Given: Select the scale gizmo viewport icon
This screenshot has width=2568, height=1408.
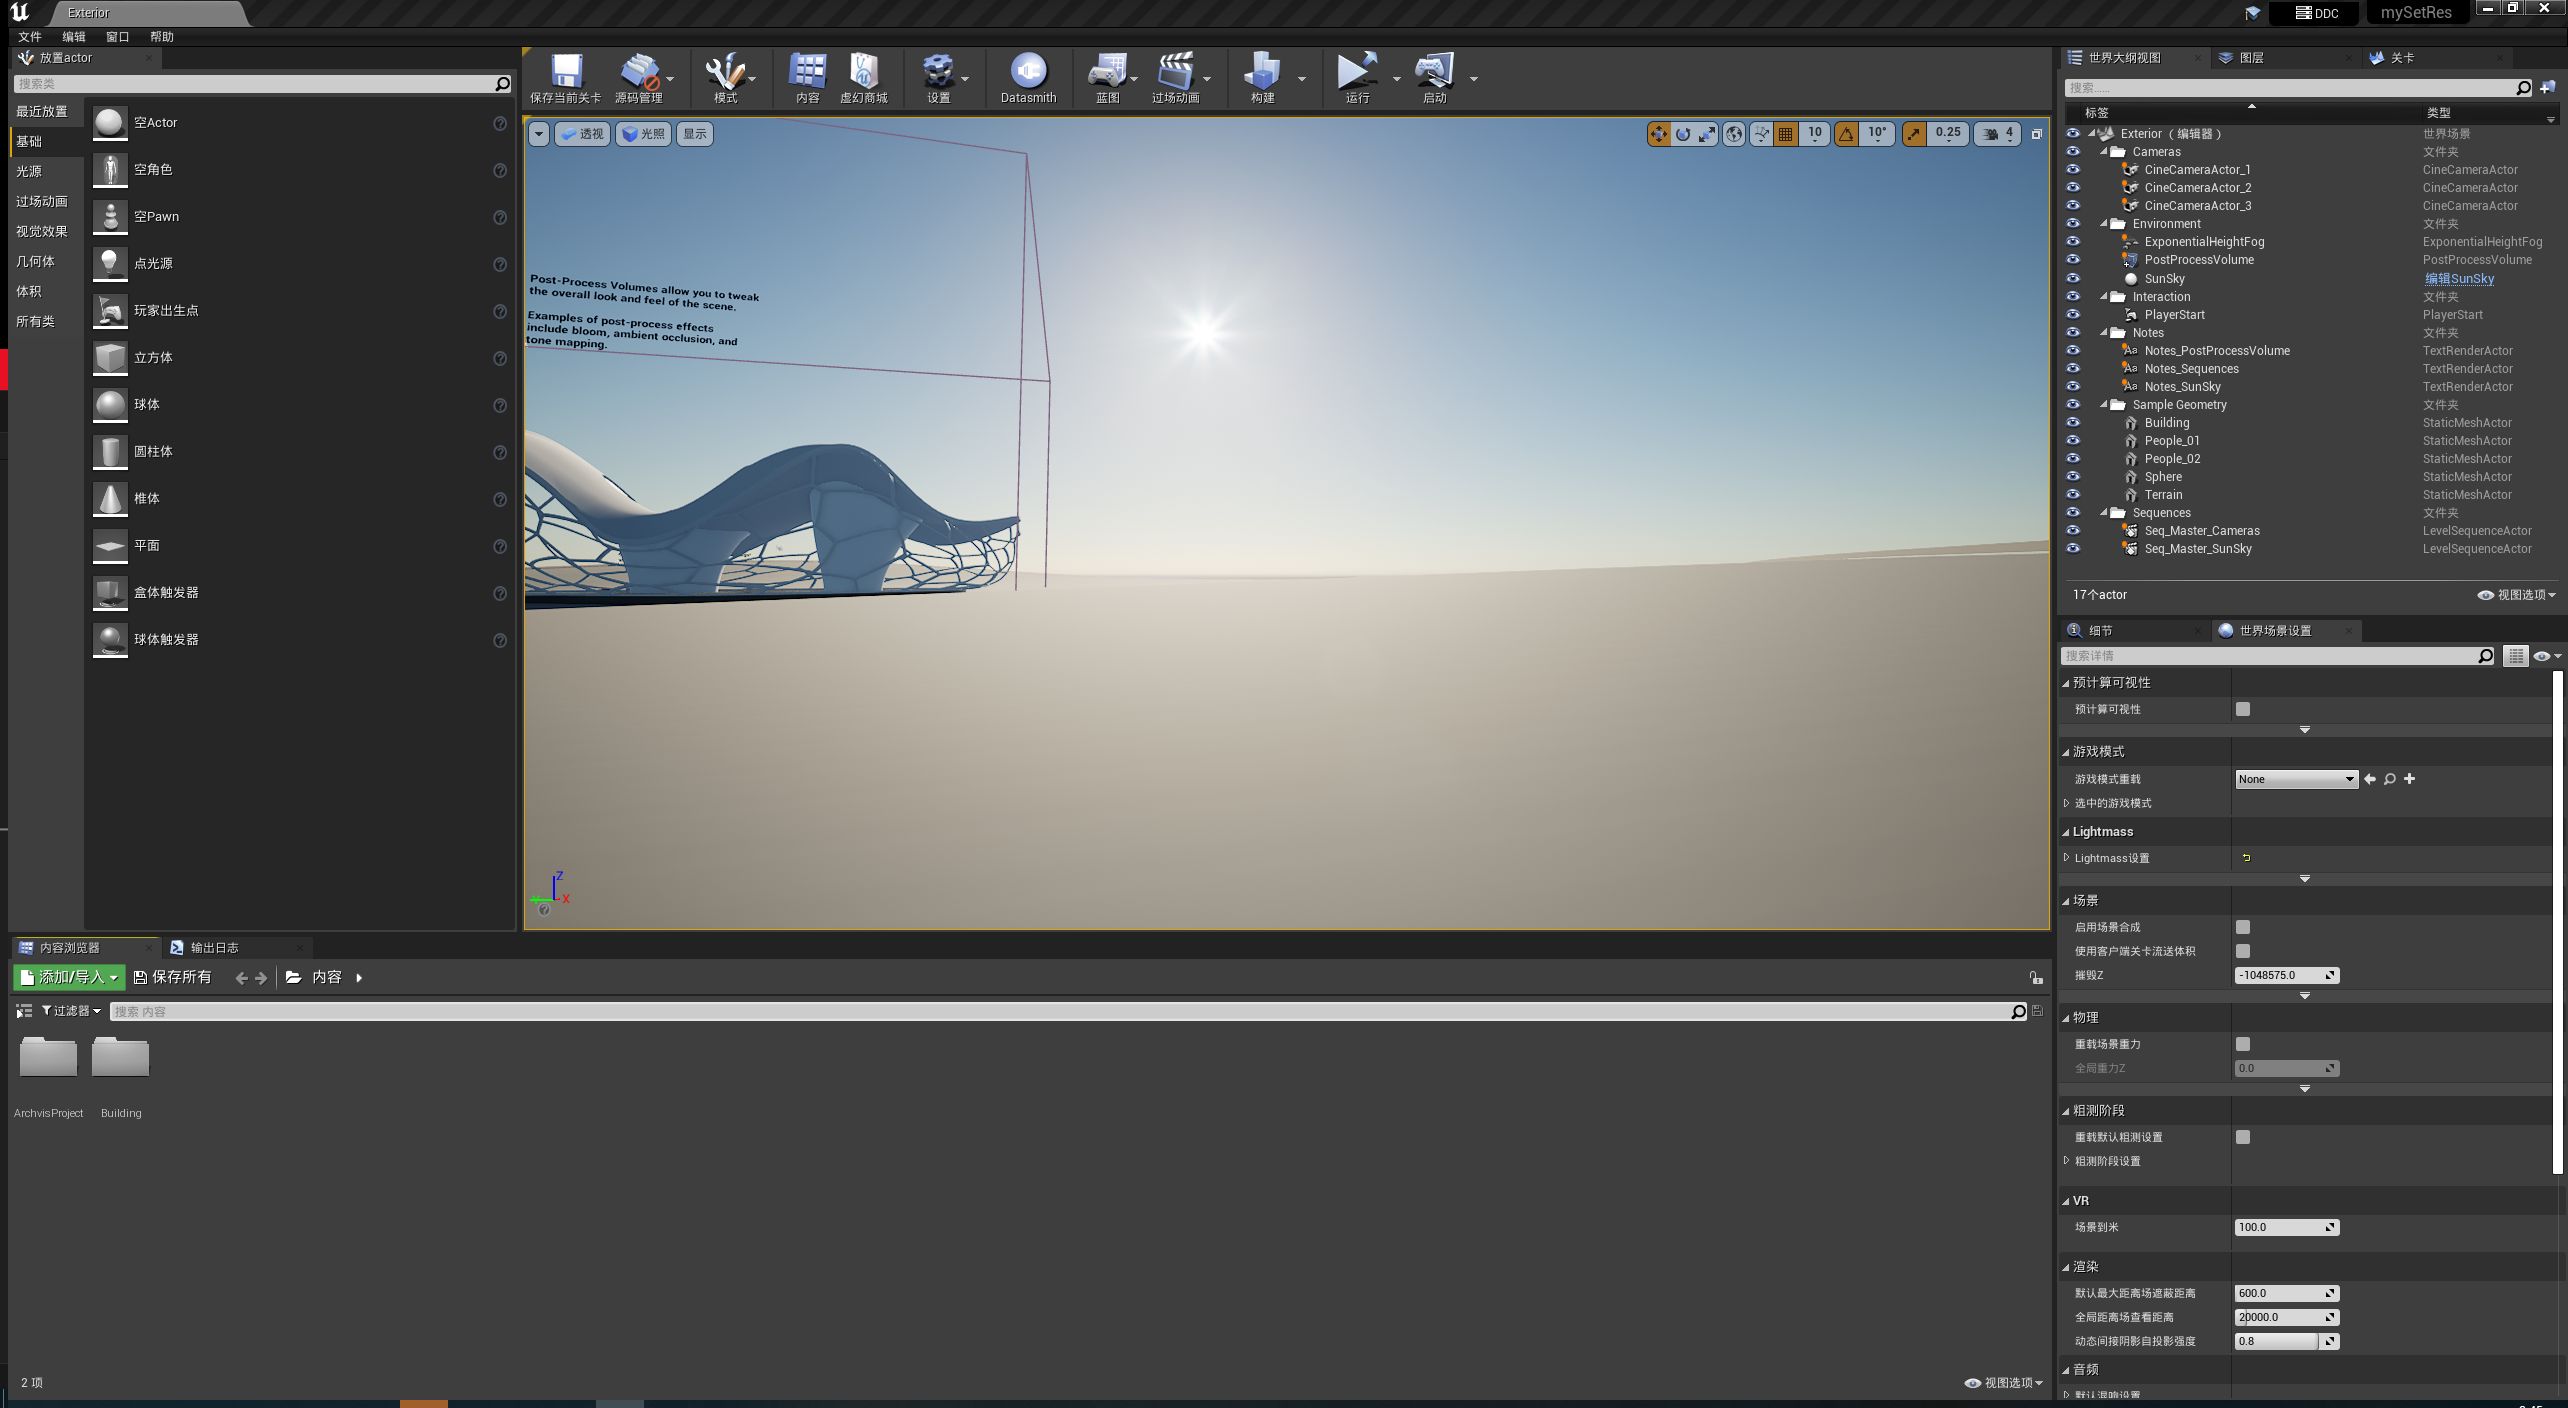Looking at the screenshot, I should click(x=1707, y=134).
